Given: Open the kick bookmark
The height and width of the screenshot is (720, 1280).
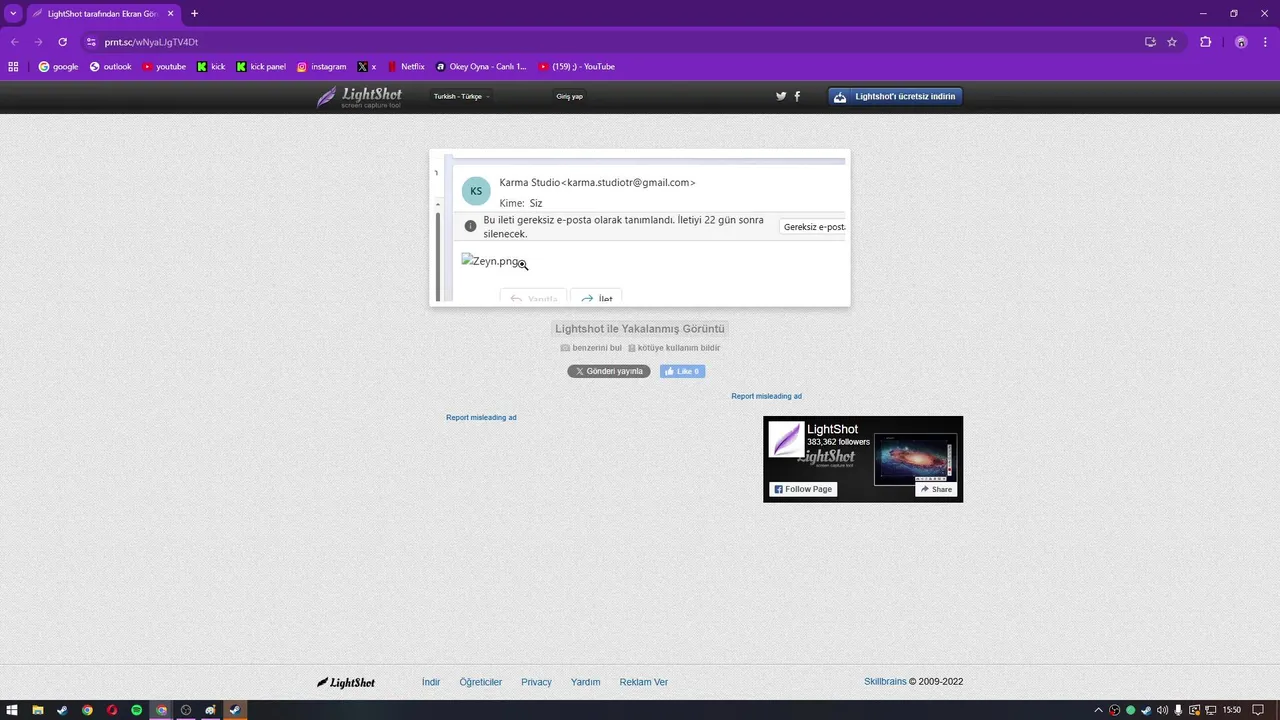Looking at the screenshot, I should coord(211,67).
